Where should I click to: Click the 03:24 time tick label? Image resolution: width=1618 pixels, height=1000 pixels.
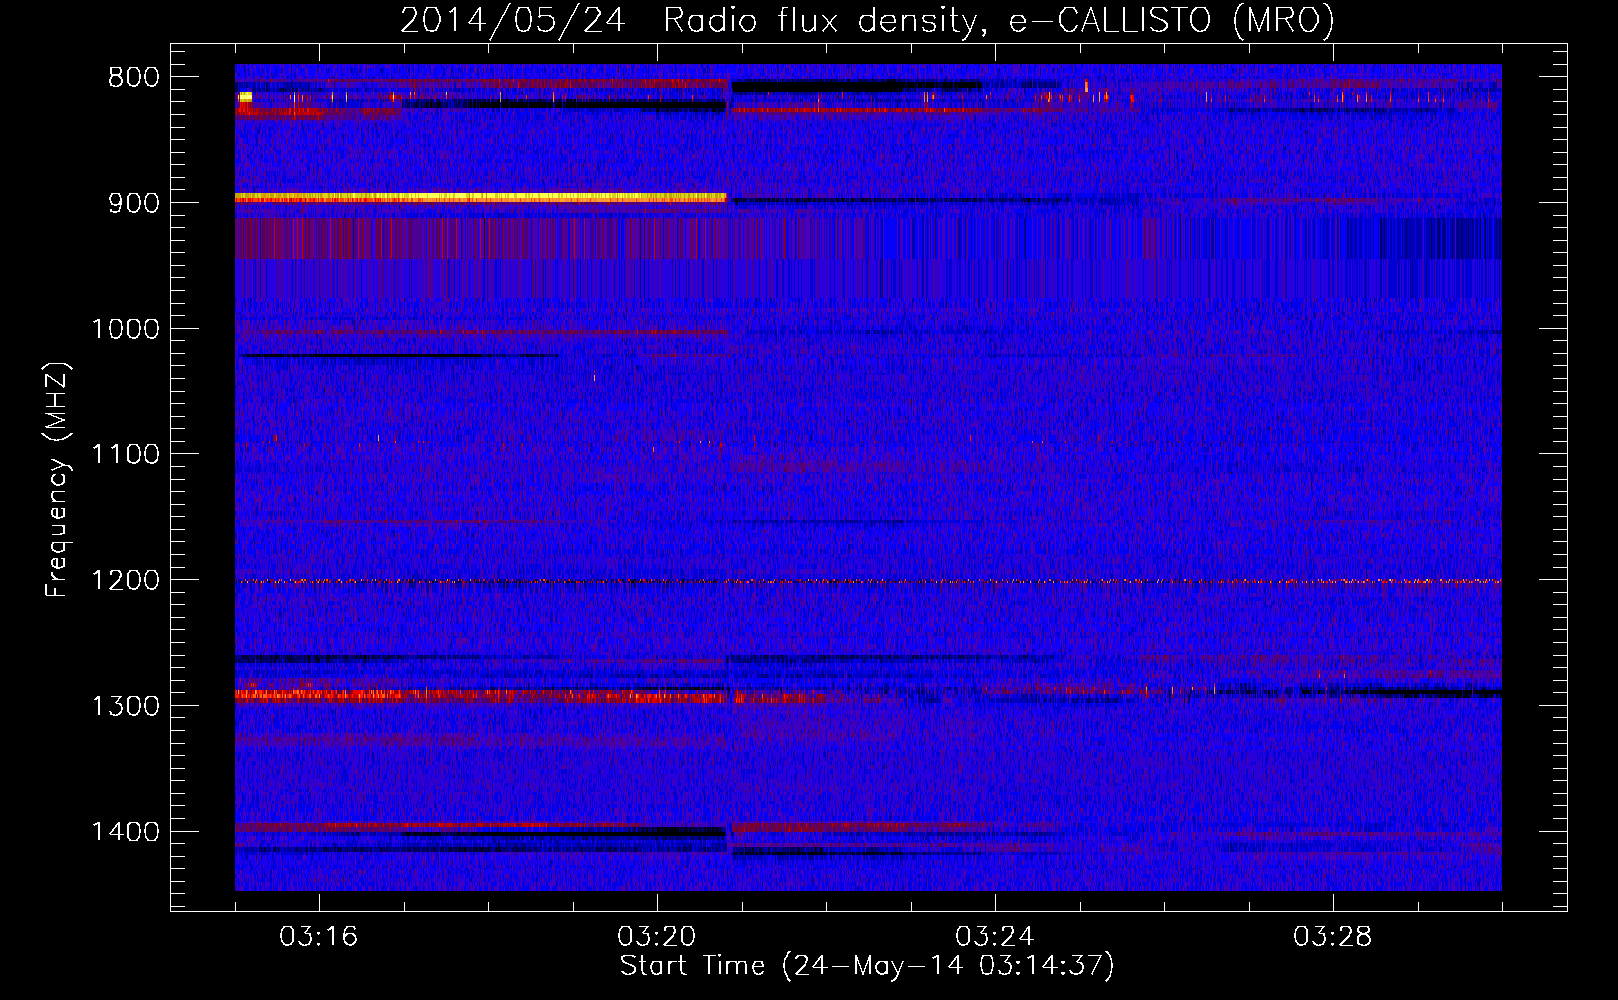[x=995, y=937]
